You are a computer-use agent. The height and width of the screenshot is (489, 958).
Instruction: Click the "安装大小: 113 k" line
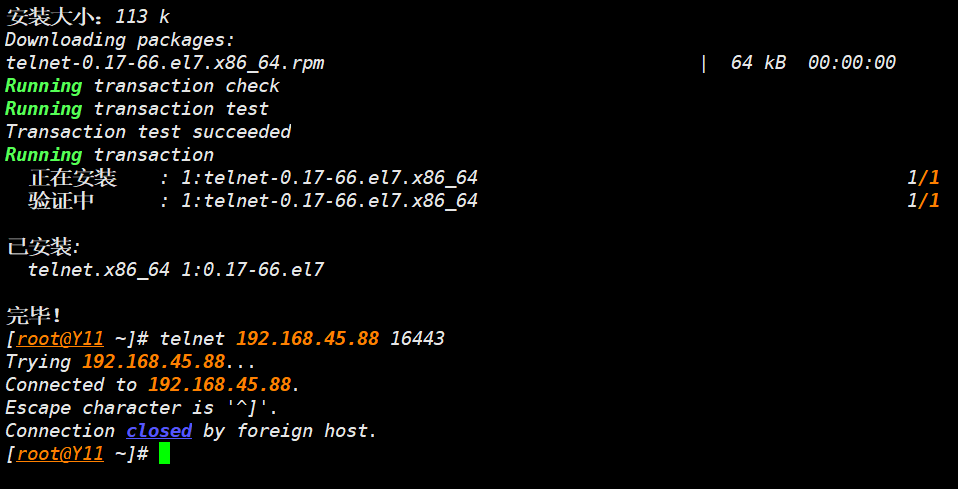pos(88,17)
